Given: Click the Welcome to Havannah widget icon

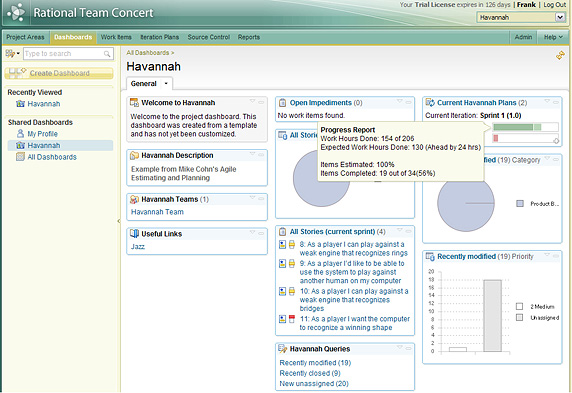Looking at the screenshot, I should click(x=134, y=103).
